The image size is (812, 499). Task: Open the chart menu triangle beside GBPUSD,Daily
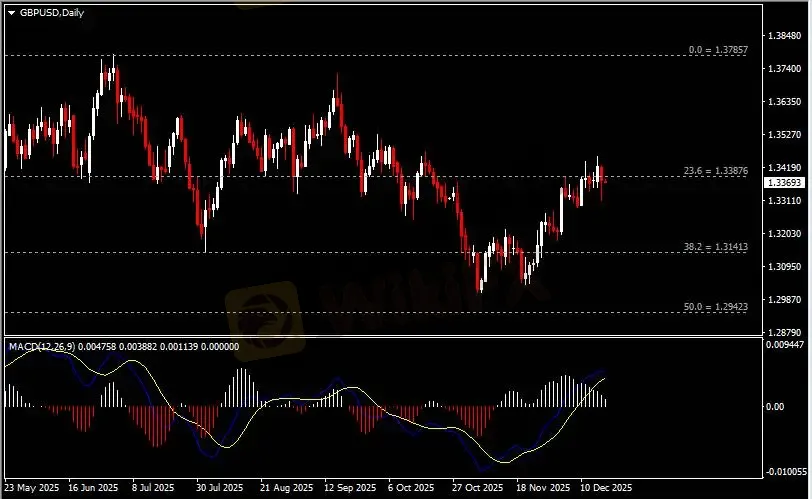tap(11, 13)
